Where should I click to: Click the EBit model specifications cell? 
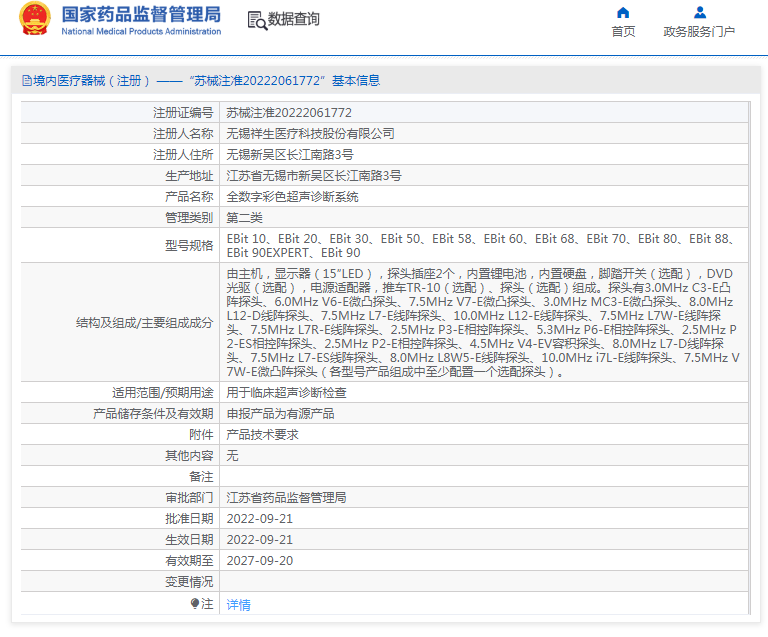(483, 245)
